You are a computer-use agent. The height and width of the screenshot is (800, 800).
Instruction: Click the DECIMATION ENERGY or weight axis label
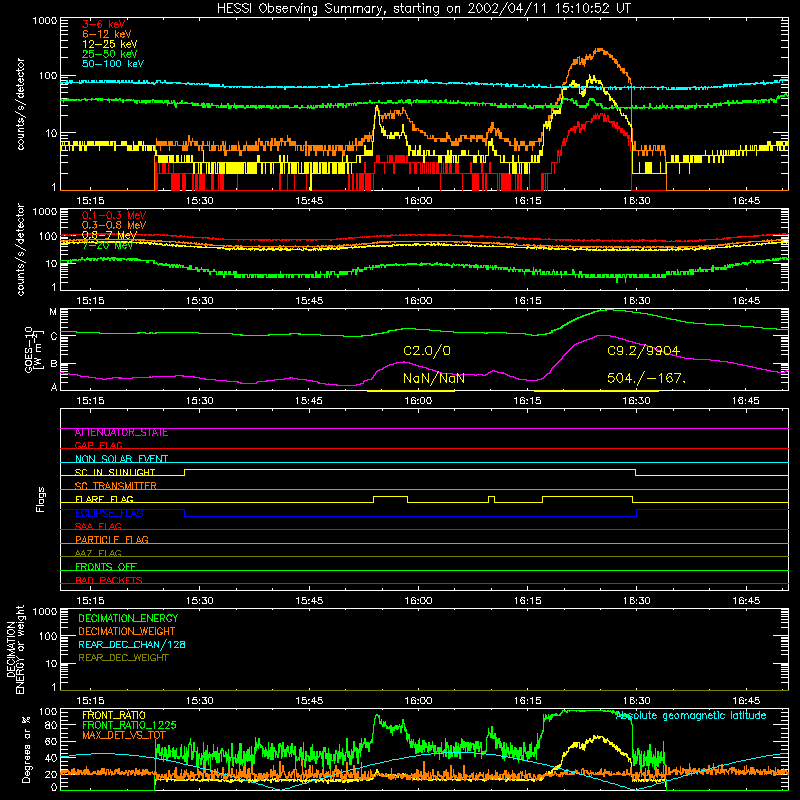[15, 649]
